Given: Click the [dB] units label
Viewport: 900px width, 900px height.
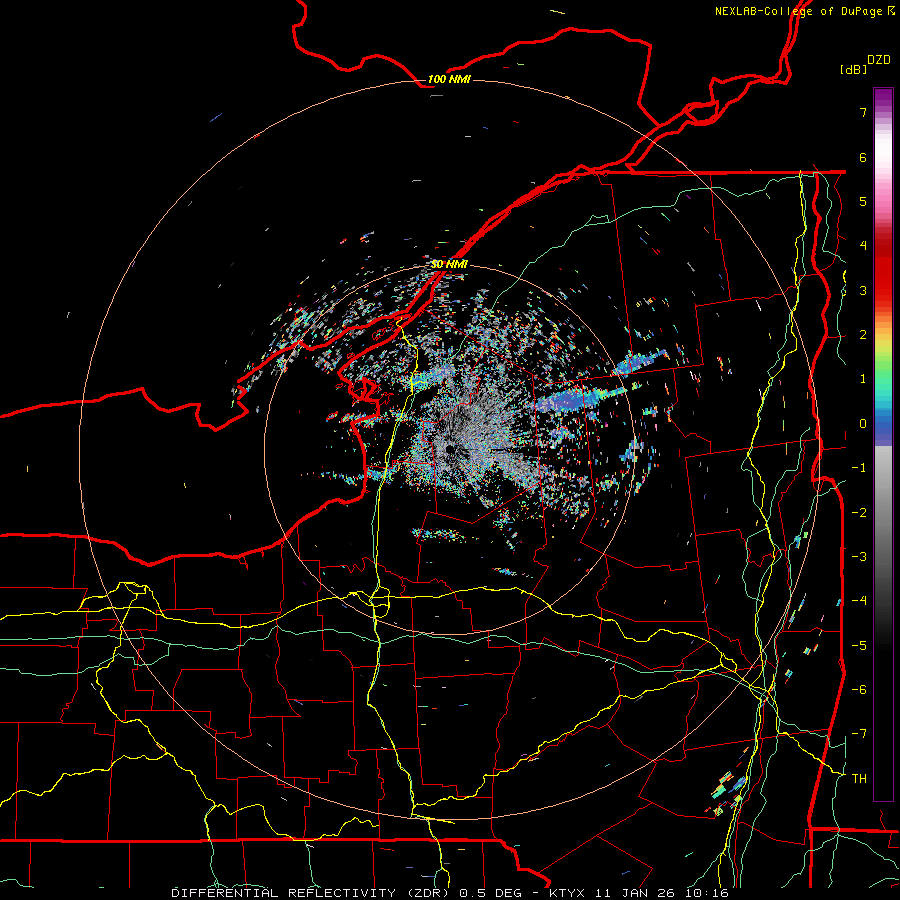Looking at the screenshot, I should pyautogui.click(x=853, y=69).
